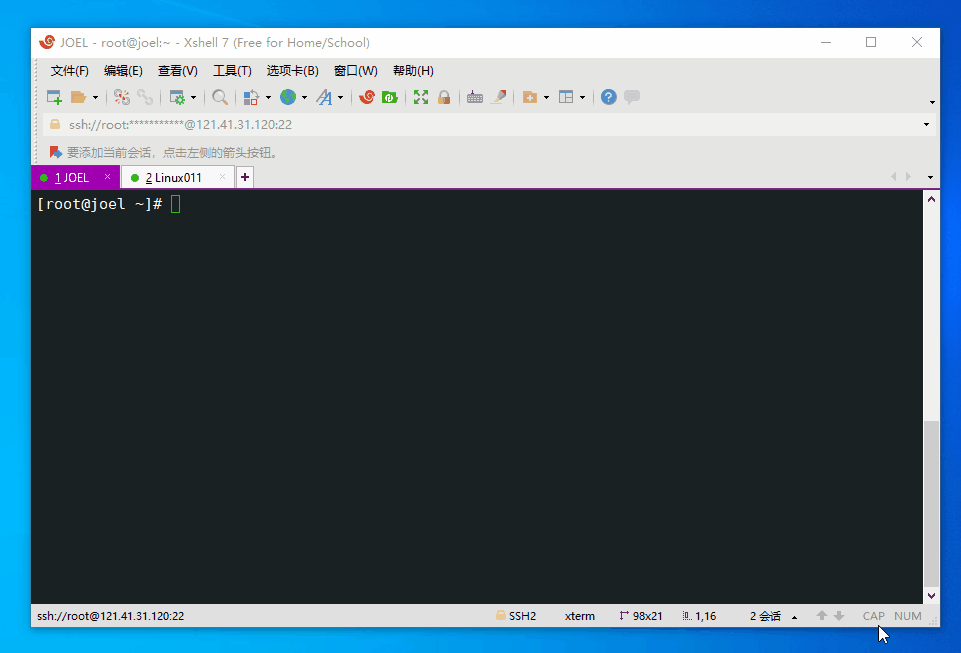Screen dimensions: 961x653
Task: Expand the Properties dropdown arrow
Action: 193,97
